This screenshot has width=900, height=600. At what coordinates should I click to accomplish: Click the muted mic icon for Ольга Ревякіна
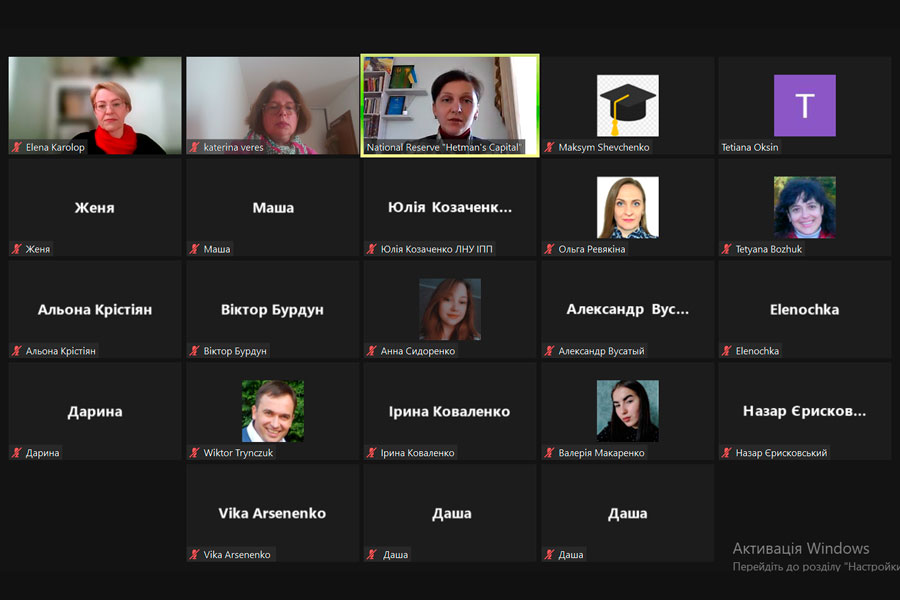coord(549,249)
